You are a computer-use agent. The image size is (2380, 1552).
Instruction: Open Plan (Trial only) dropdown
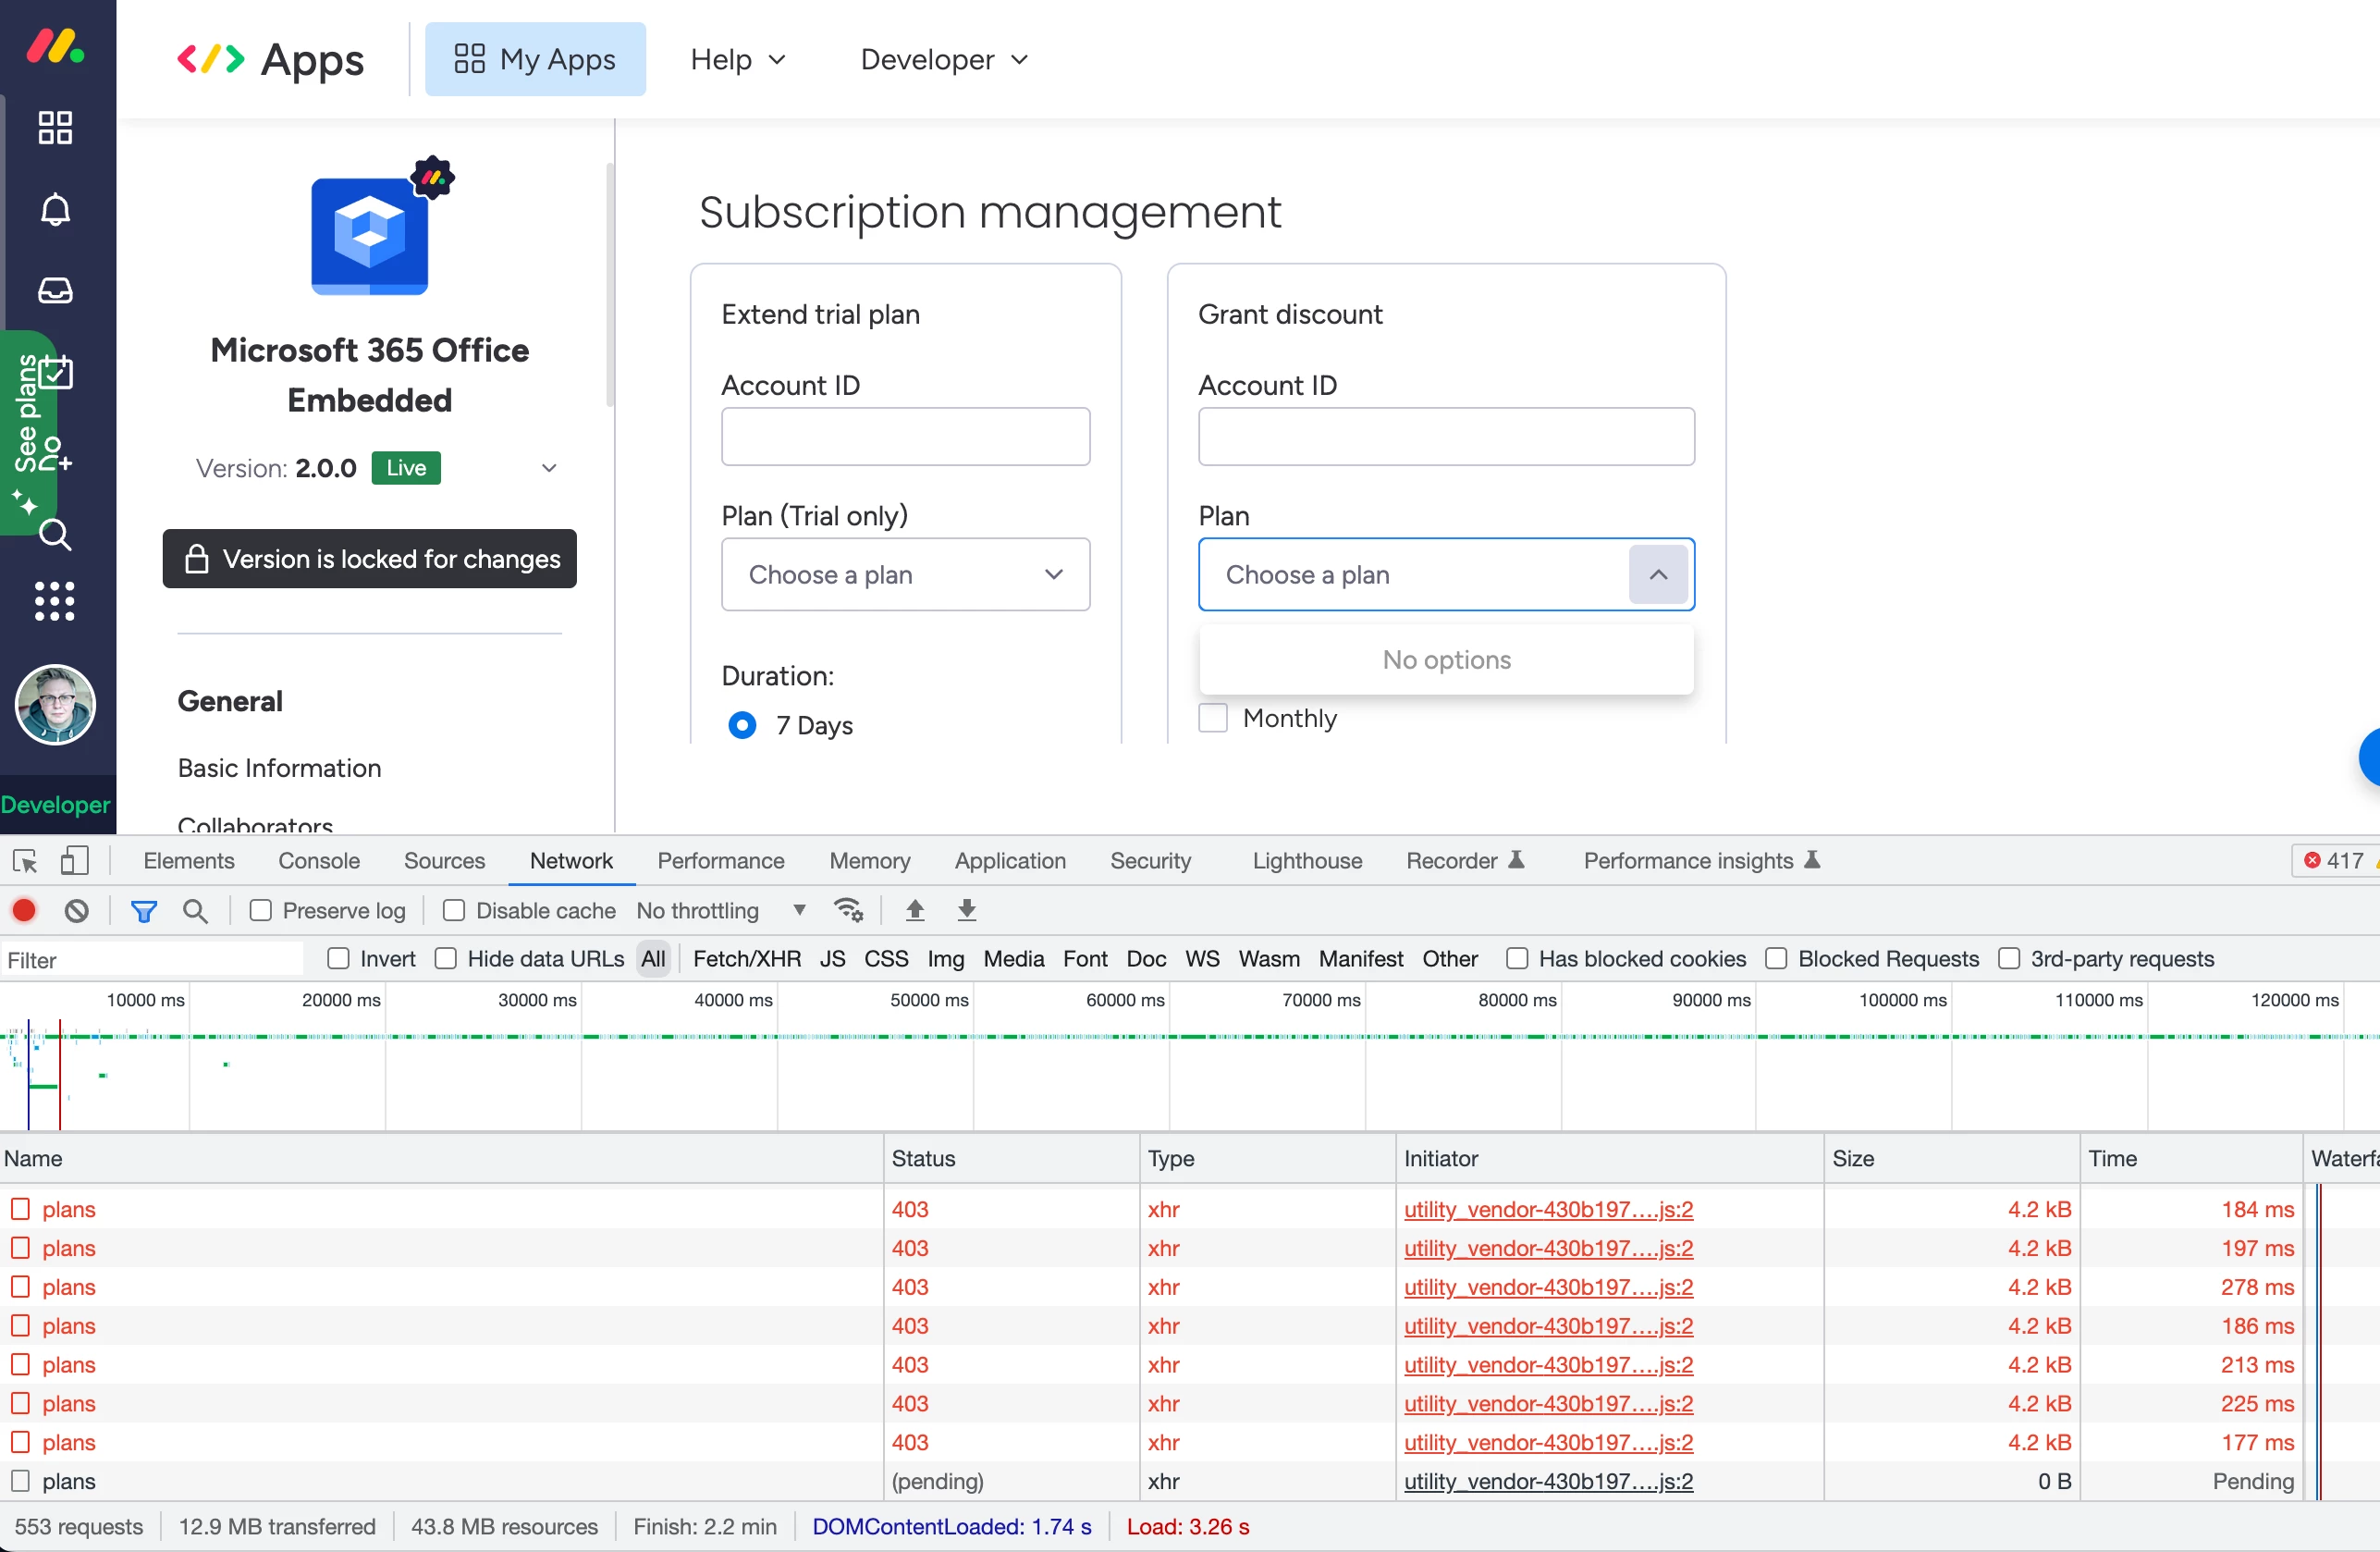[x=906, y=574]
